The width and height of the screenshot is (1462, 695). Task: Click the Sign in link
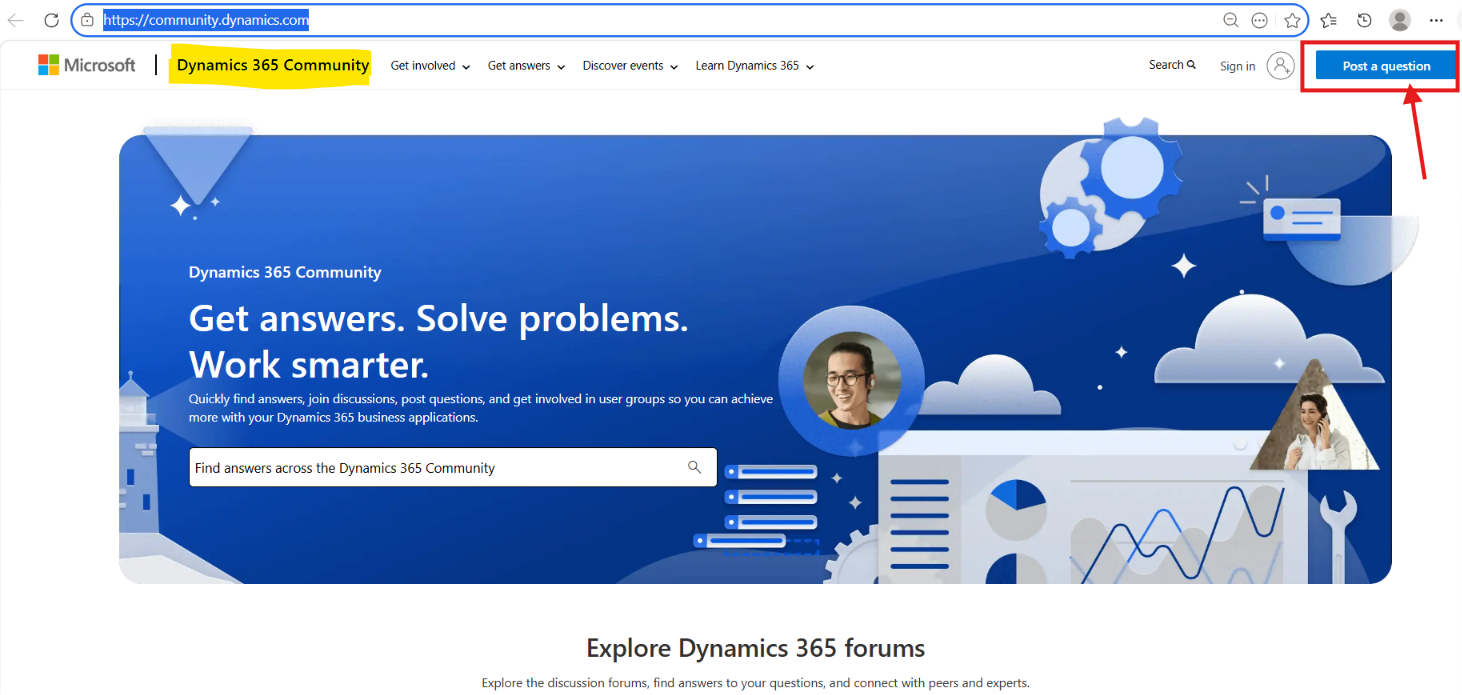click(1237, 66)
